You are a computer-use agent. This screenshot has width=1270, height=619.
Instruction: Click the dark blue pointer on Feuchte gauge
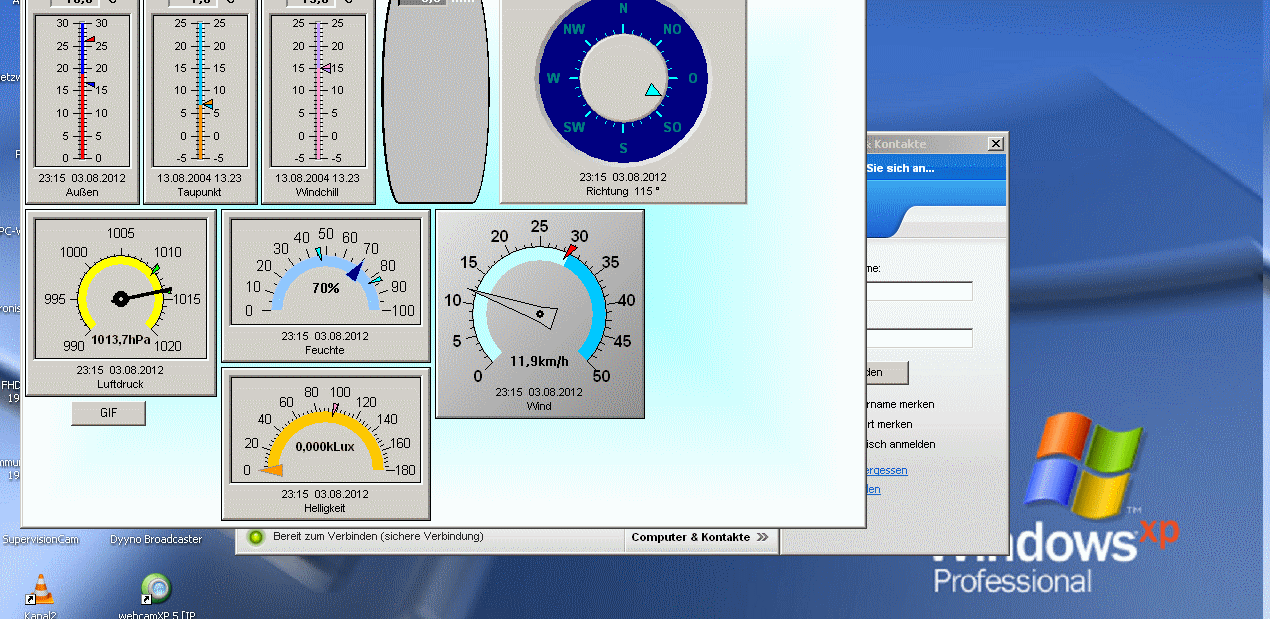[354, 270]
